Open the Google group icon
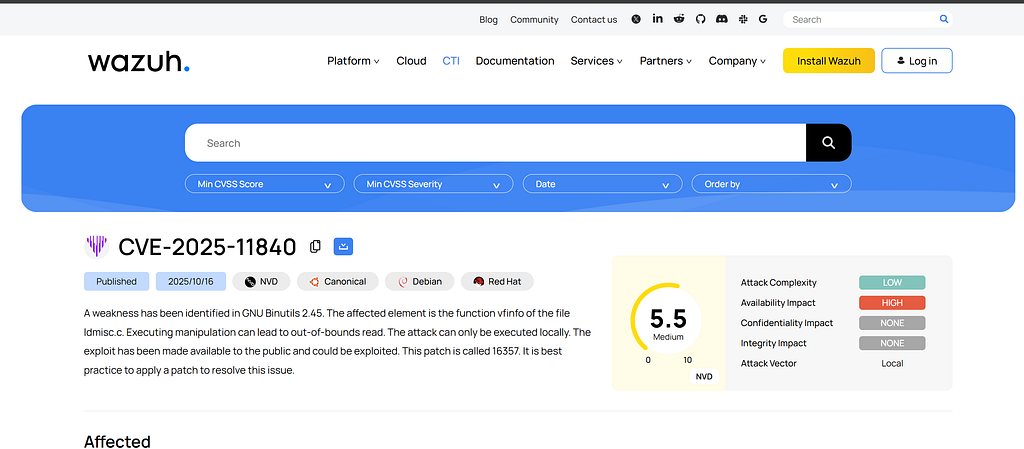The image size is (1024, 449). 763,20
